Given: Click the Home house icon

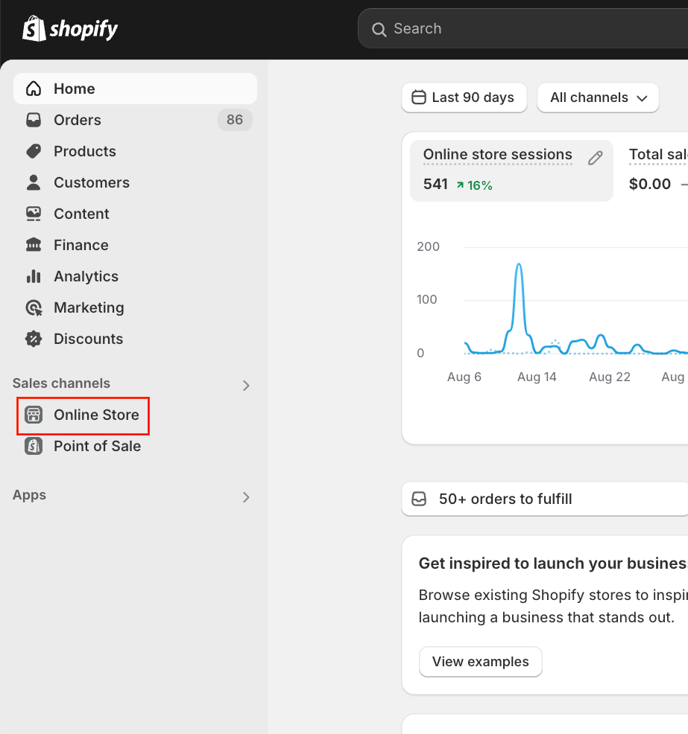Looking at the screenshot, I should (x=34, y=88).
